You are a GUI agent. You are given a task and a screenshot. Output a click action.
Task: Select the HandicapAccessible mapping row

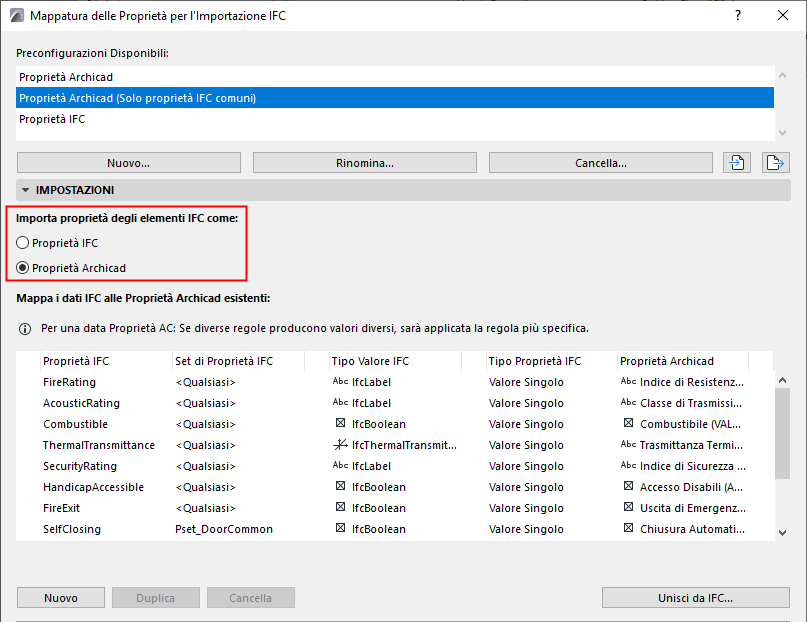coord(93,487)
